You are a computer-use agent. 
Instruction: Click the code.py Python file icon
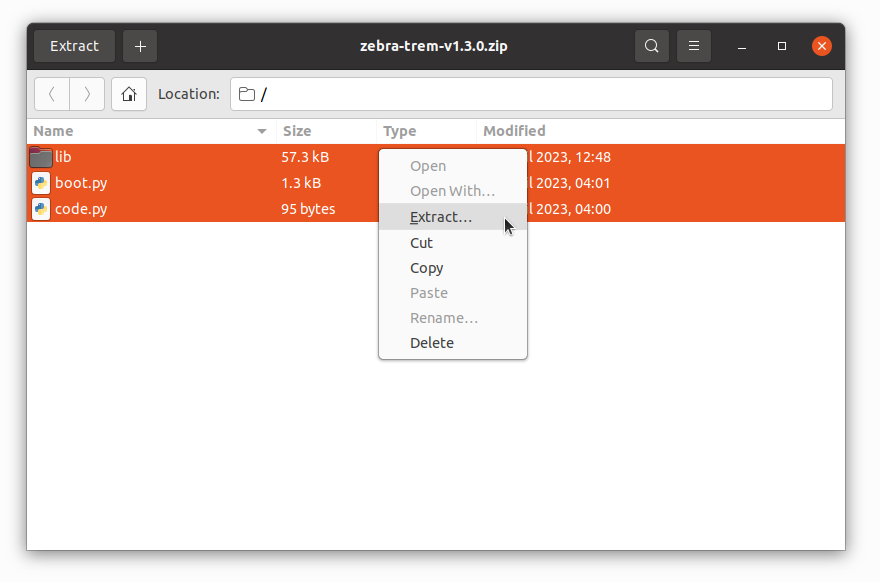41,209
